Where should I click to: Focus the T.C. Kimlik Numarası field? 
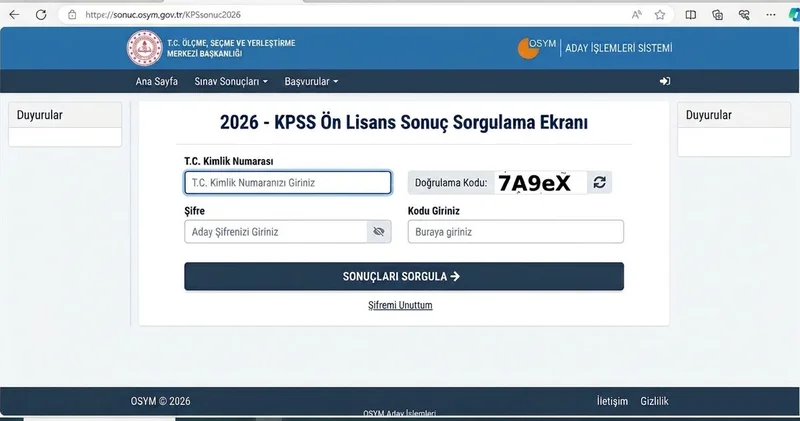[288, 183]
